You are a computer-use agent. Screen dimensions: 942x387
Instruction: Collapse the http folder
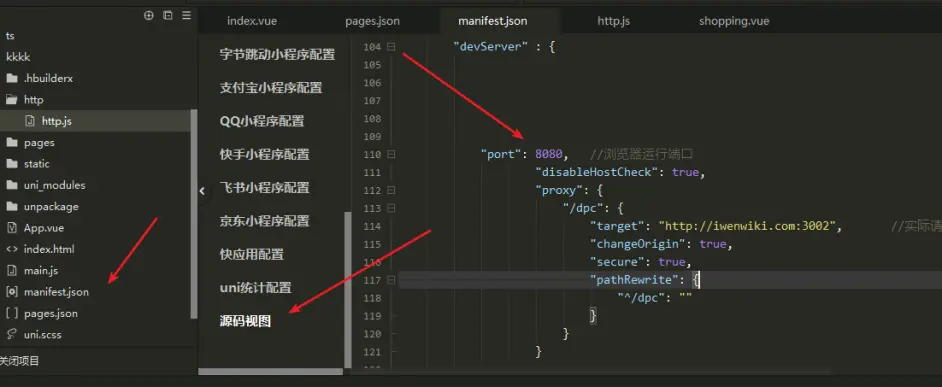point(25,100)
